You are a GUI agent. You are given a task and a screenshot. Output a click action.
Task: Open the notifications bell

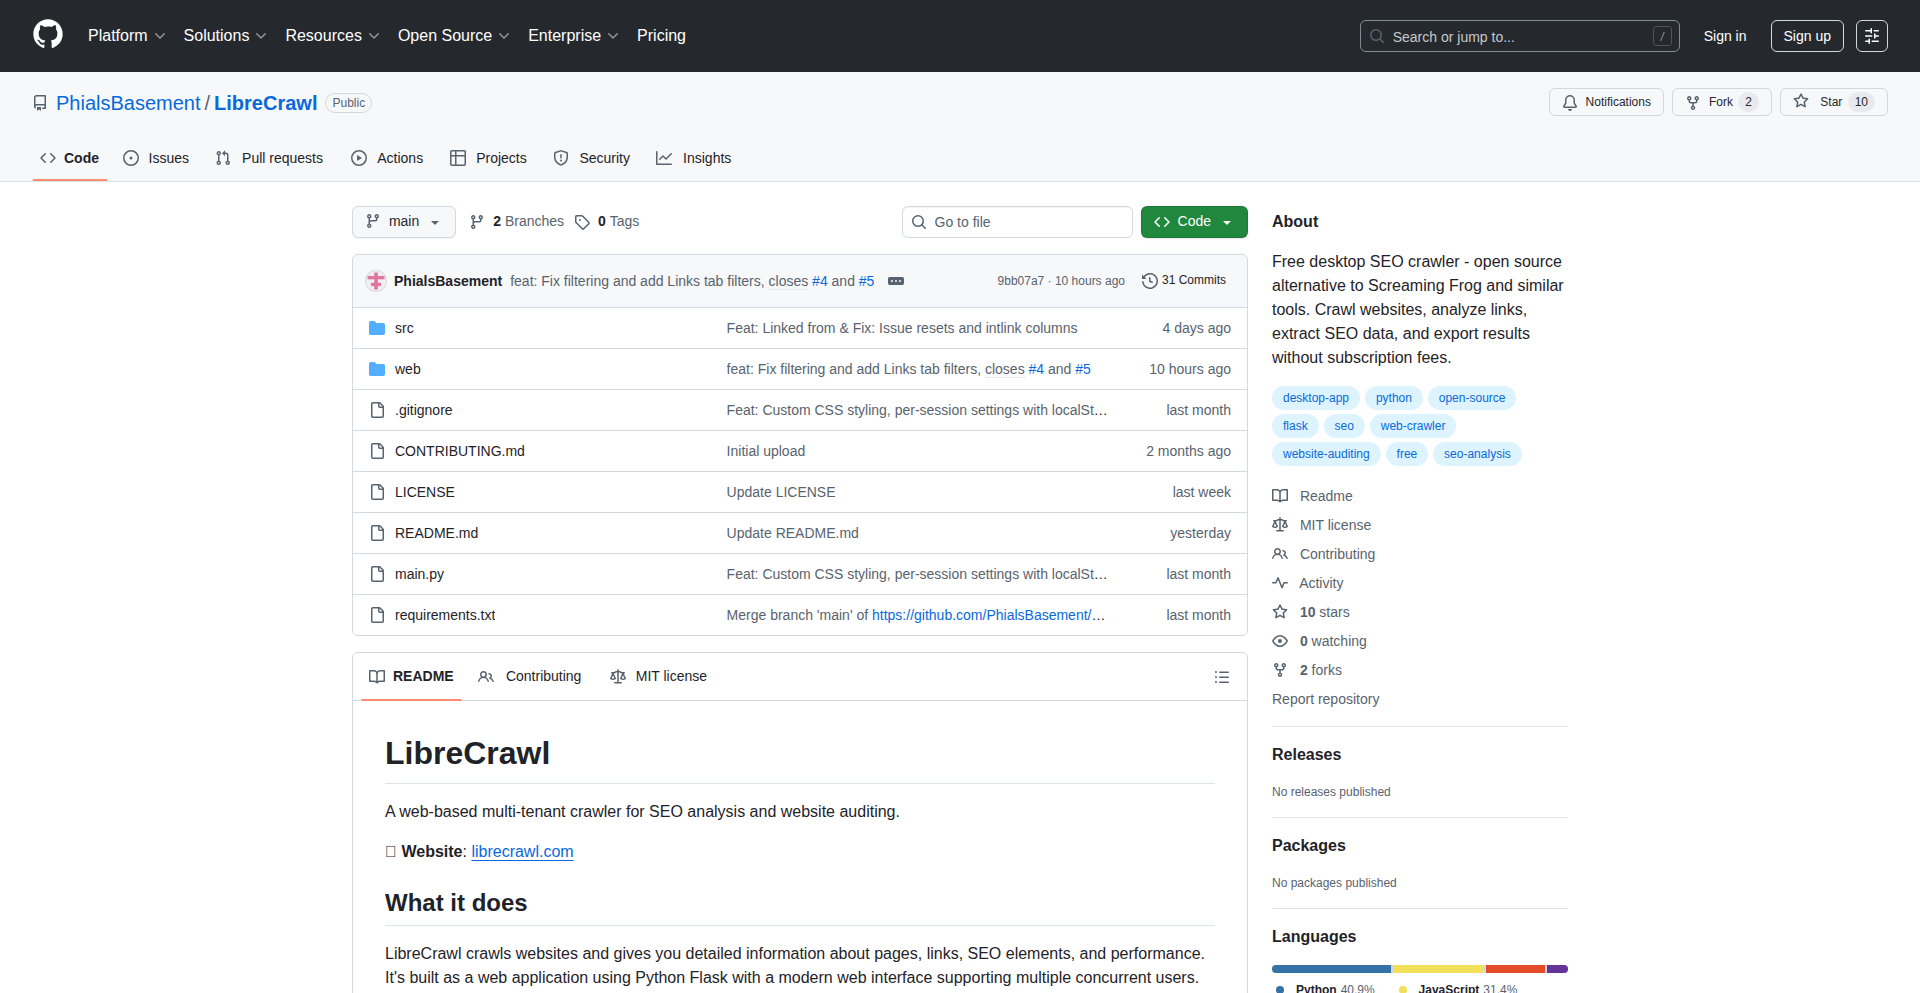[x=1570, y=102]
